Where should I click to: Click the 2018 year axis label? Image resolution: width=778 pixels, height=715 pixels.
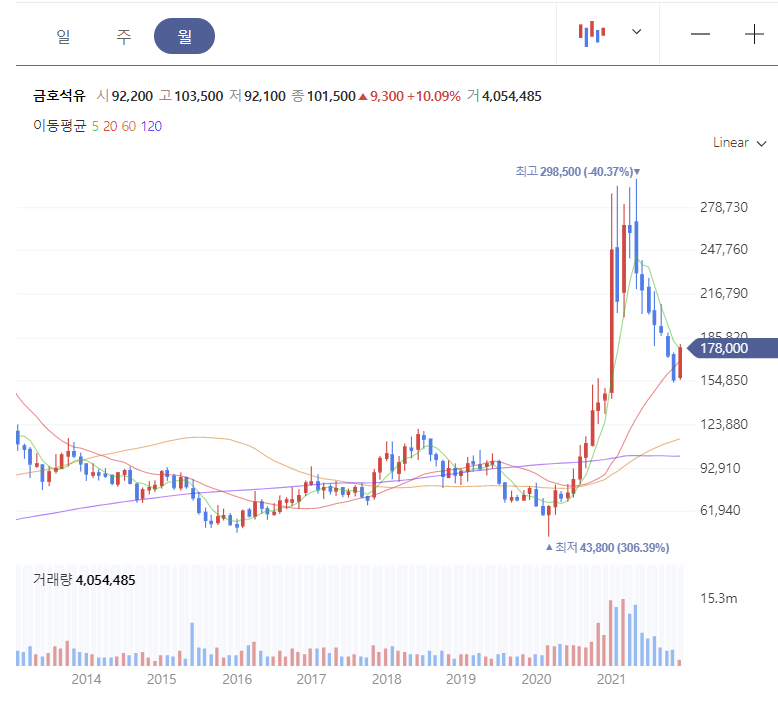(x=387, y=679)
